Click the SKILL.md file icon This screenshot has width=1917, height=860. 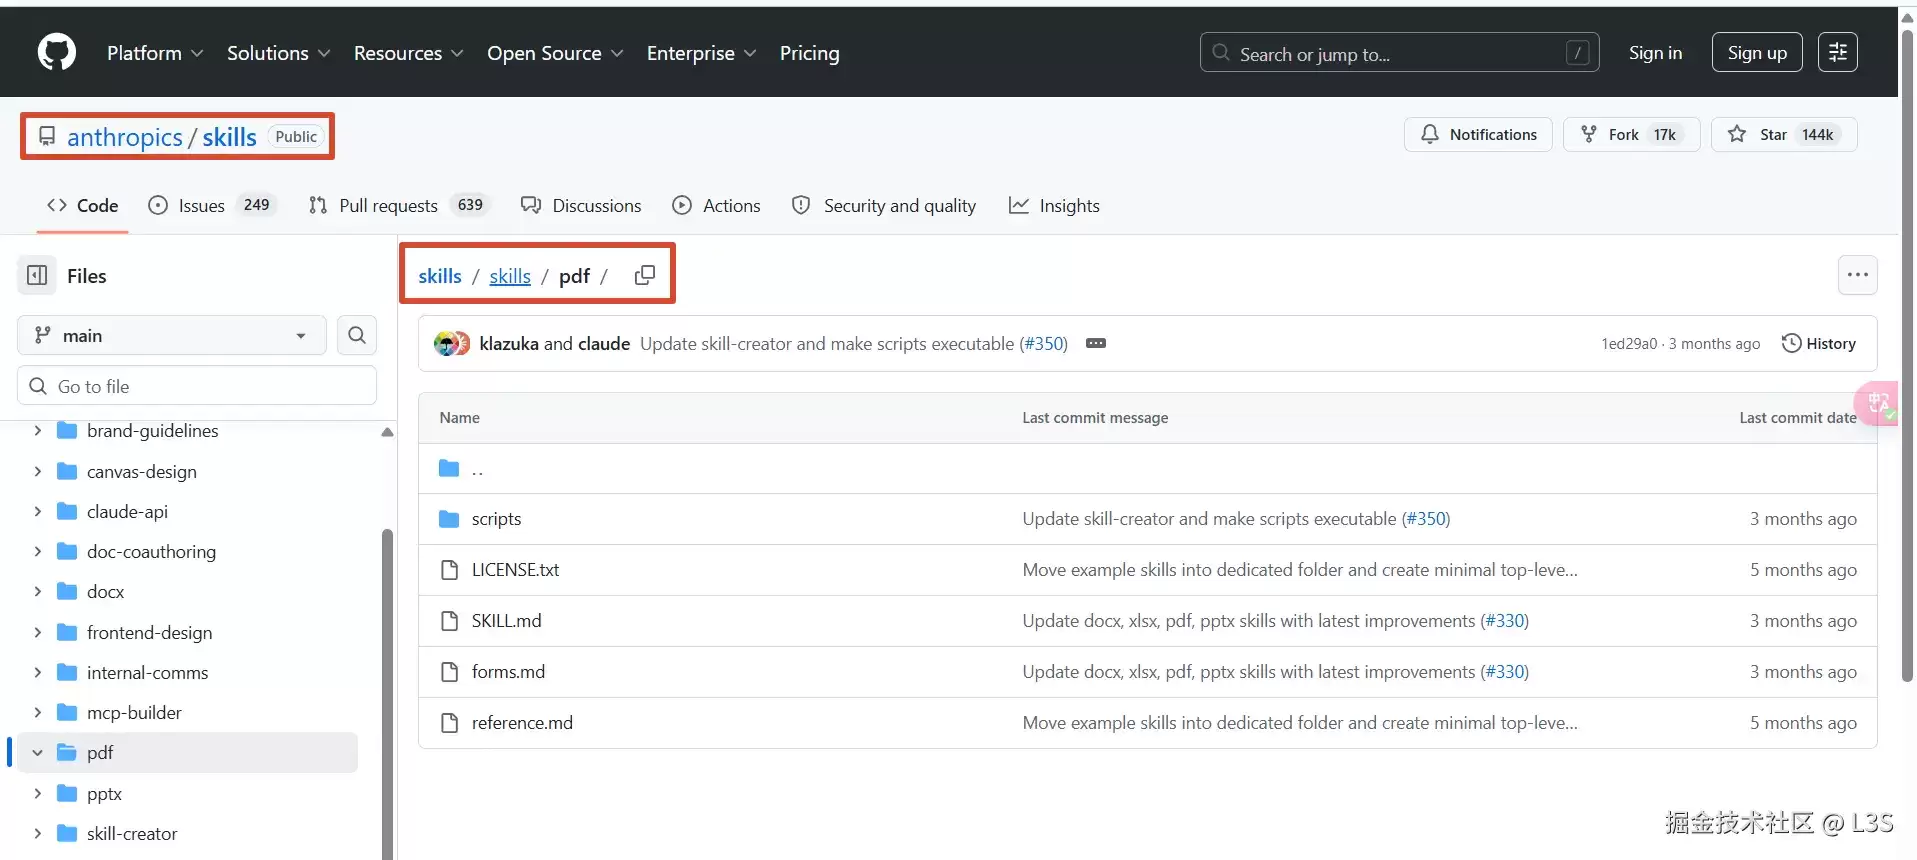(x=449, y=621)
